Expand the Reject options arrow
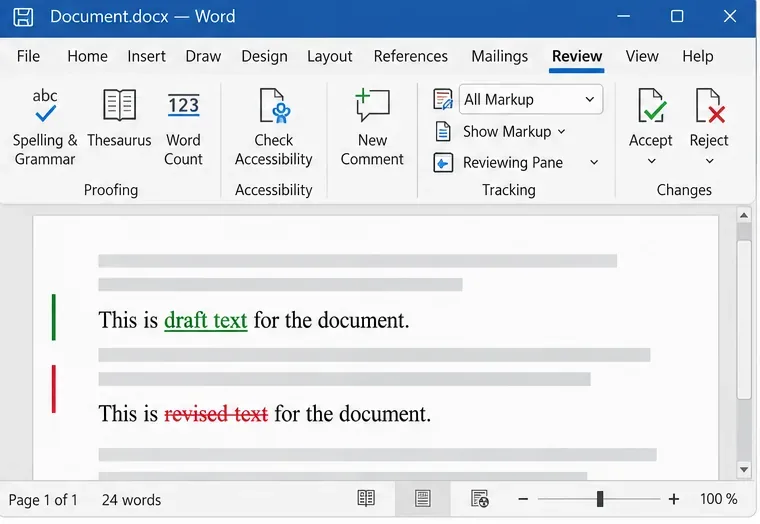 [710, 161]
